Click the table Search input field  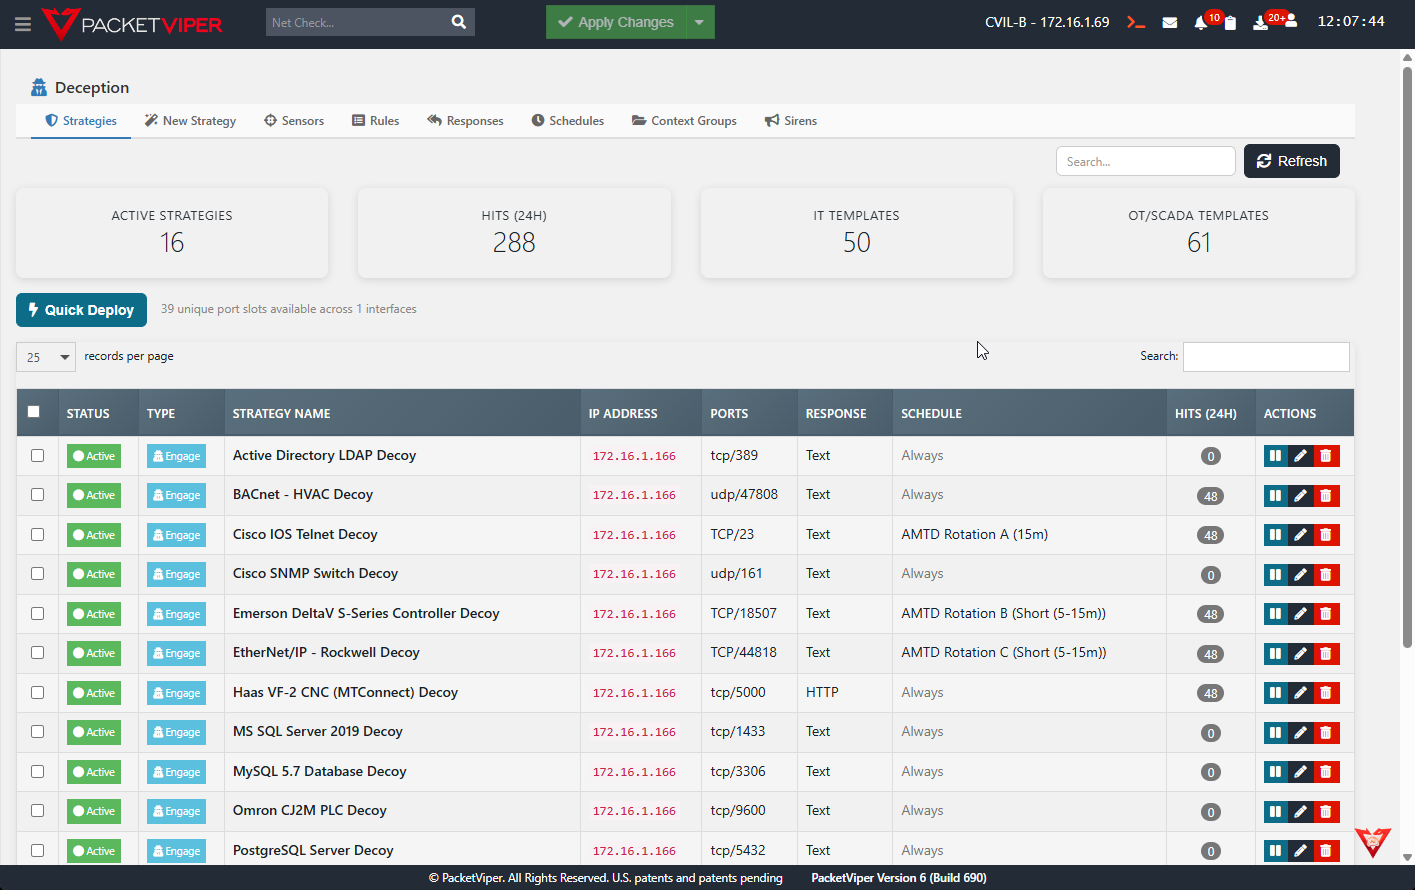tap(1265, 357)
